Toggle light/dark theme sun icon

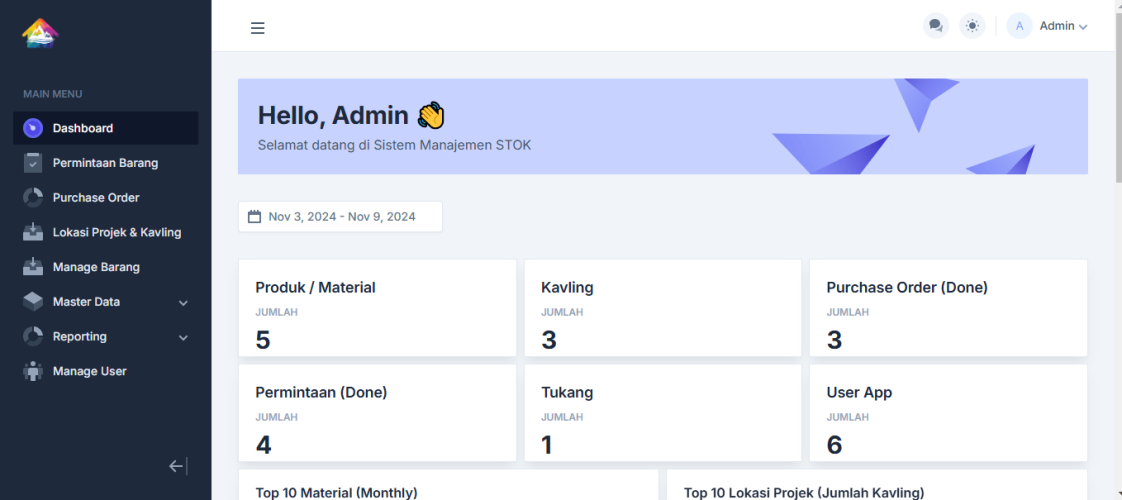click(x=972, y=26)
